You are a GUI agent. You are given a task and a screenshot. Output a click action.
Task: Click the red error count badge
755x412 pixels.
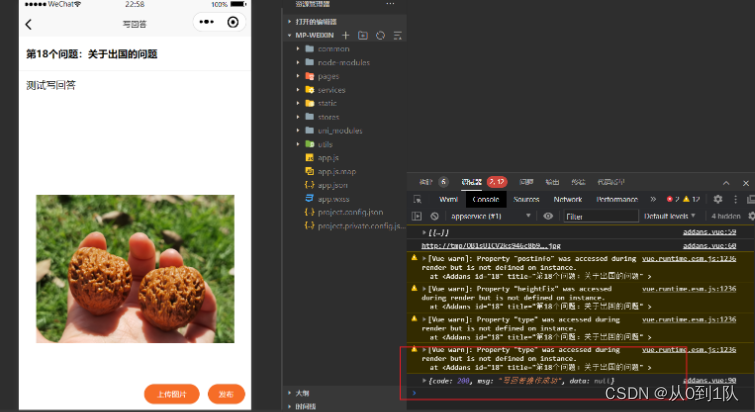pos(673,199)
